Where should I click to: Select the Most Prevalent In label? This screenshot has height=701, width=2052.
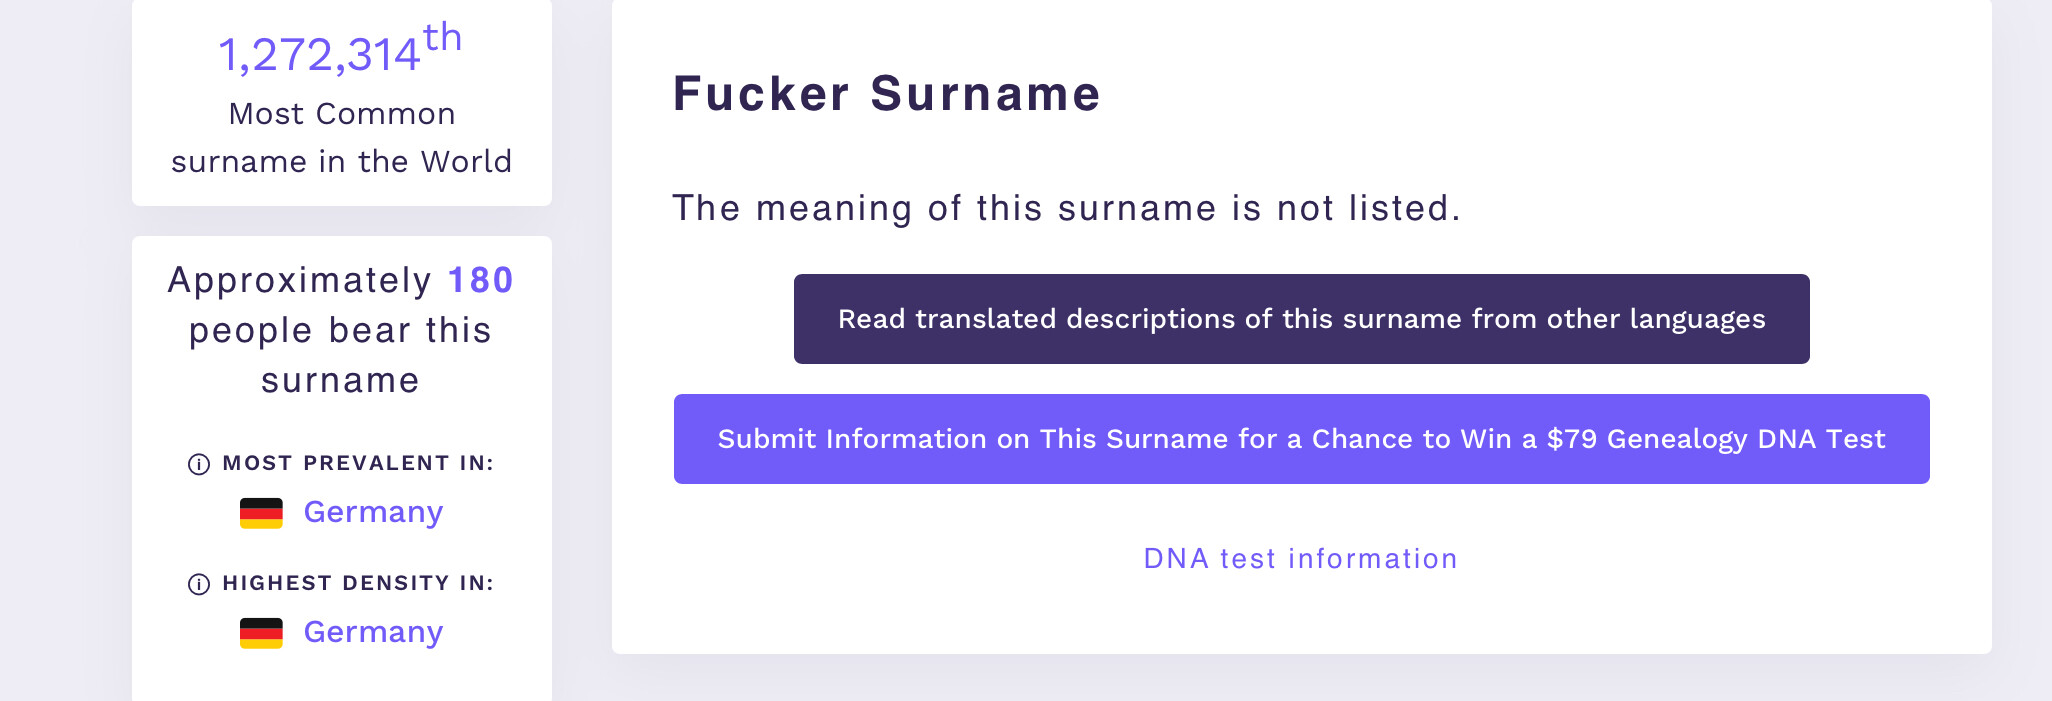pos(358,463)
